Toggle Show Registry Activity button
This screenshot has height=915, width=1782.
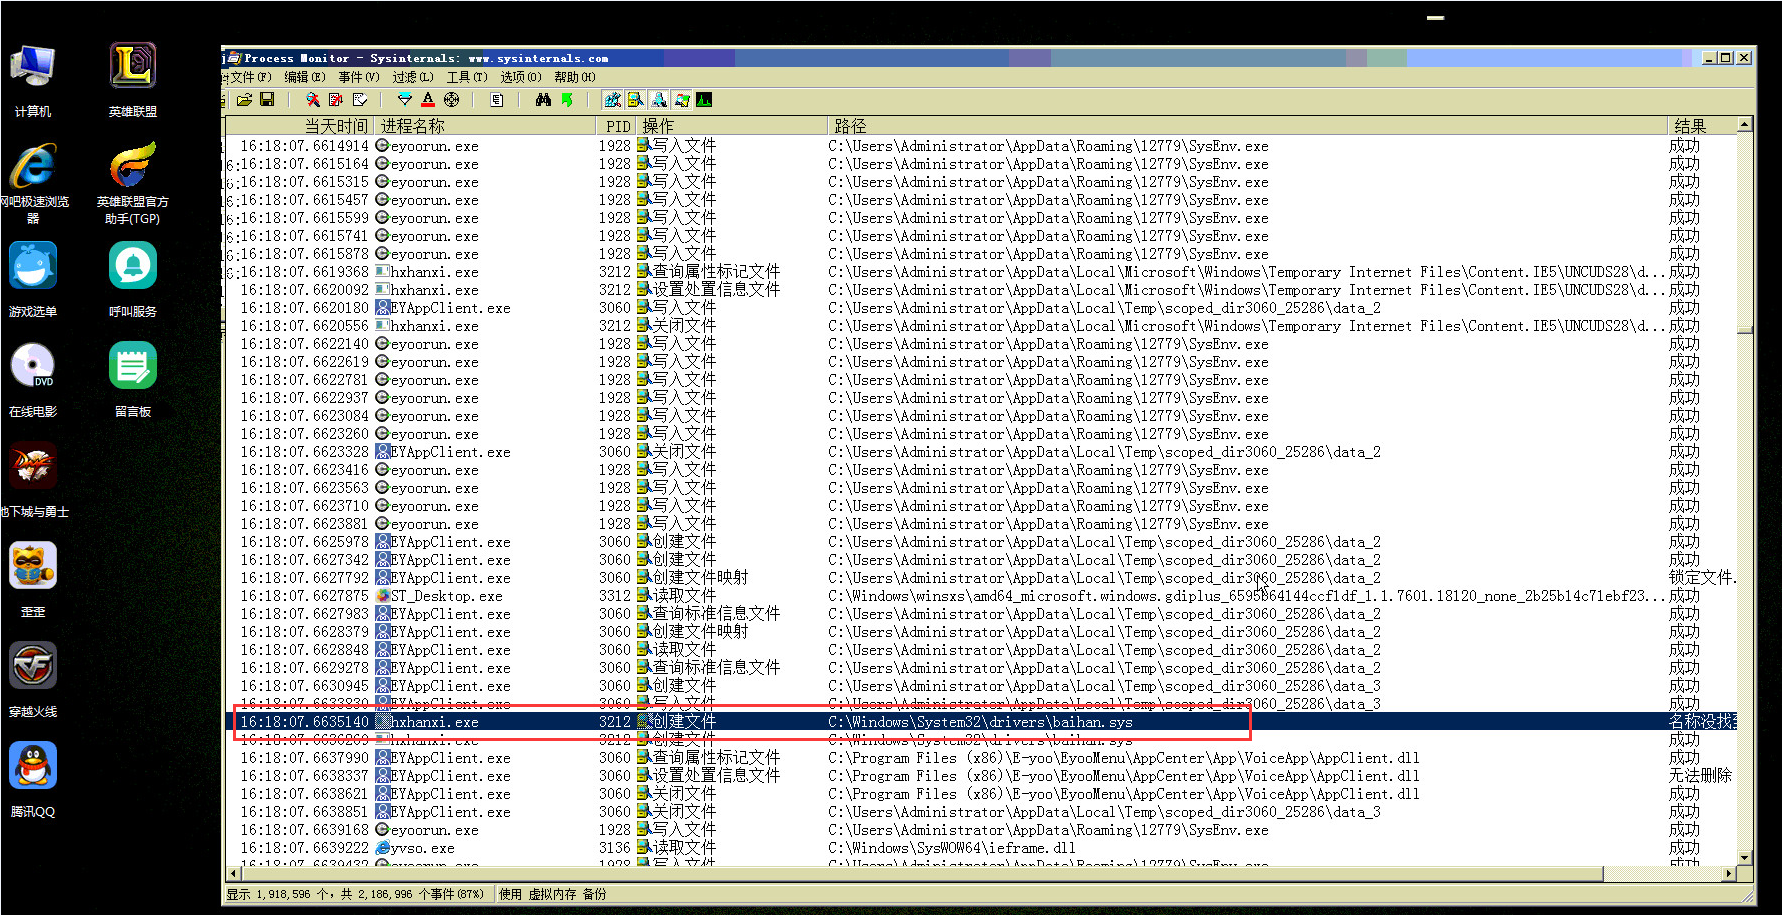[x=612, y=100]
